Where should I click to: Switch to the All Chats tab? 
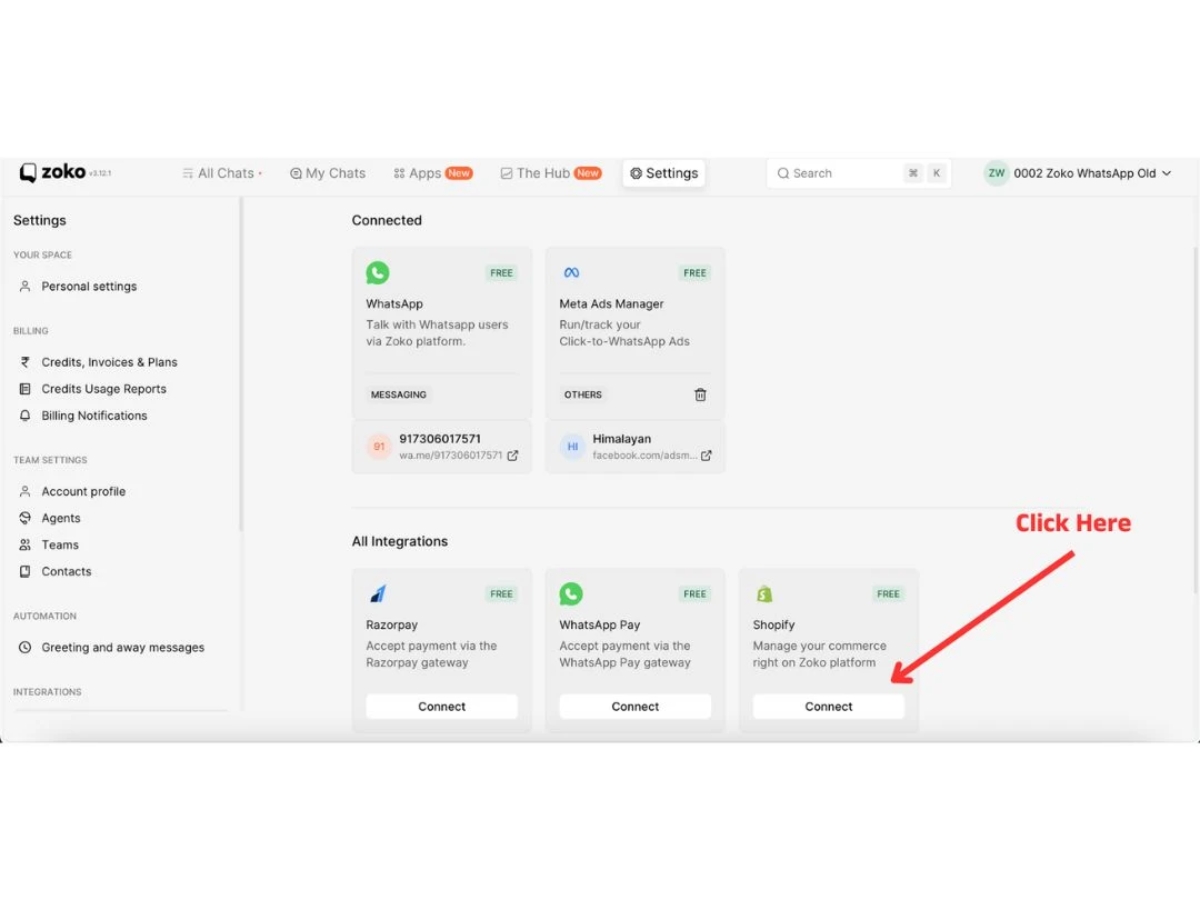pos(222,173)
